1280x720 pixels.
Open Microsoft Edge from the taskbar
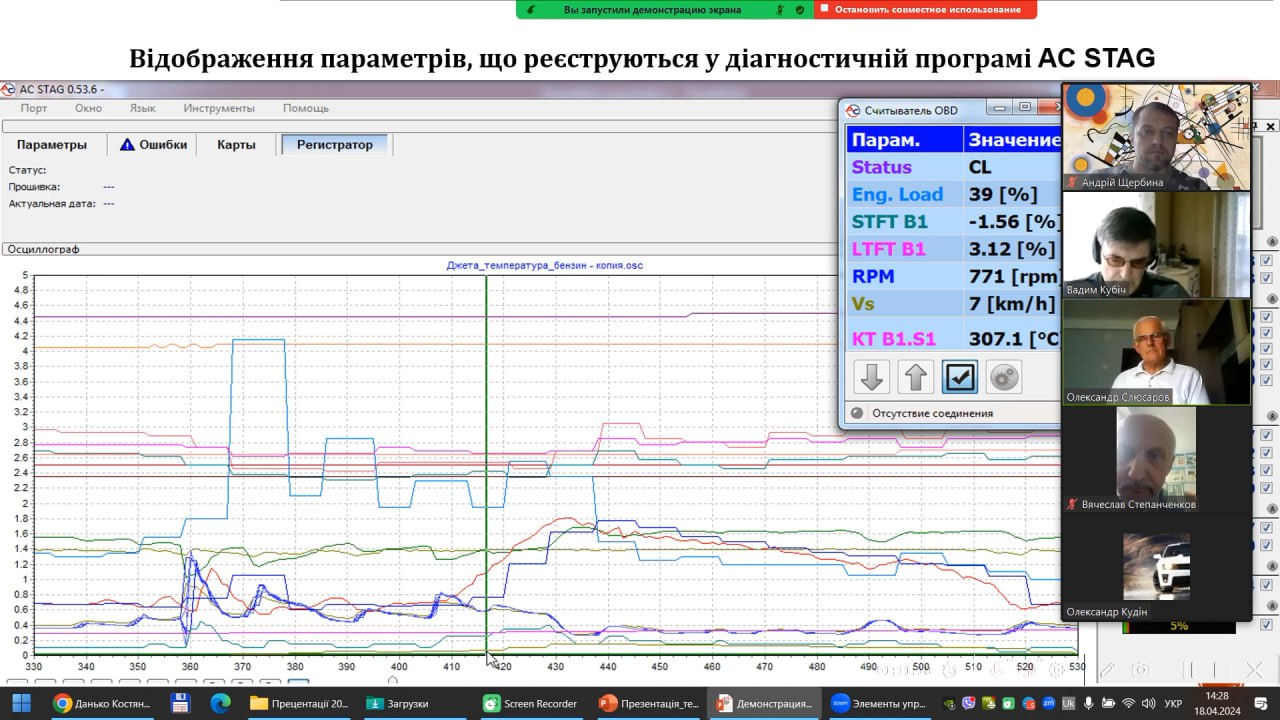click(x=220, y=703)
